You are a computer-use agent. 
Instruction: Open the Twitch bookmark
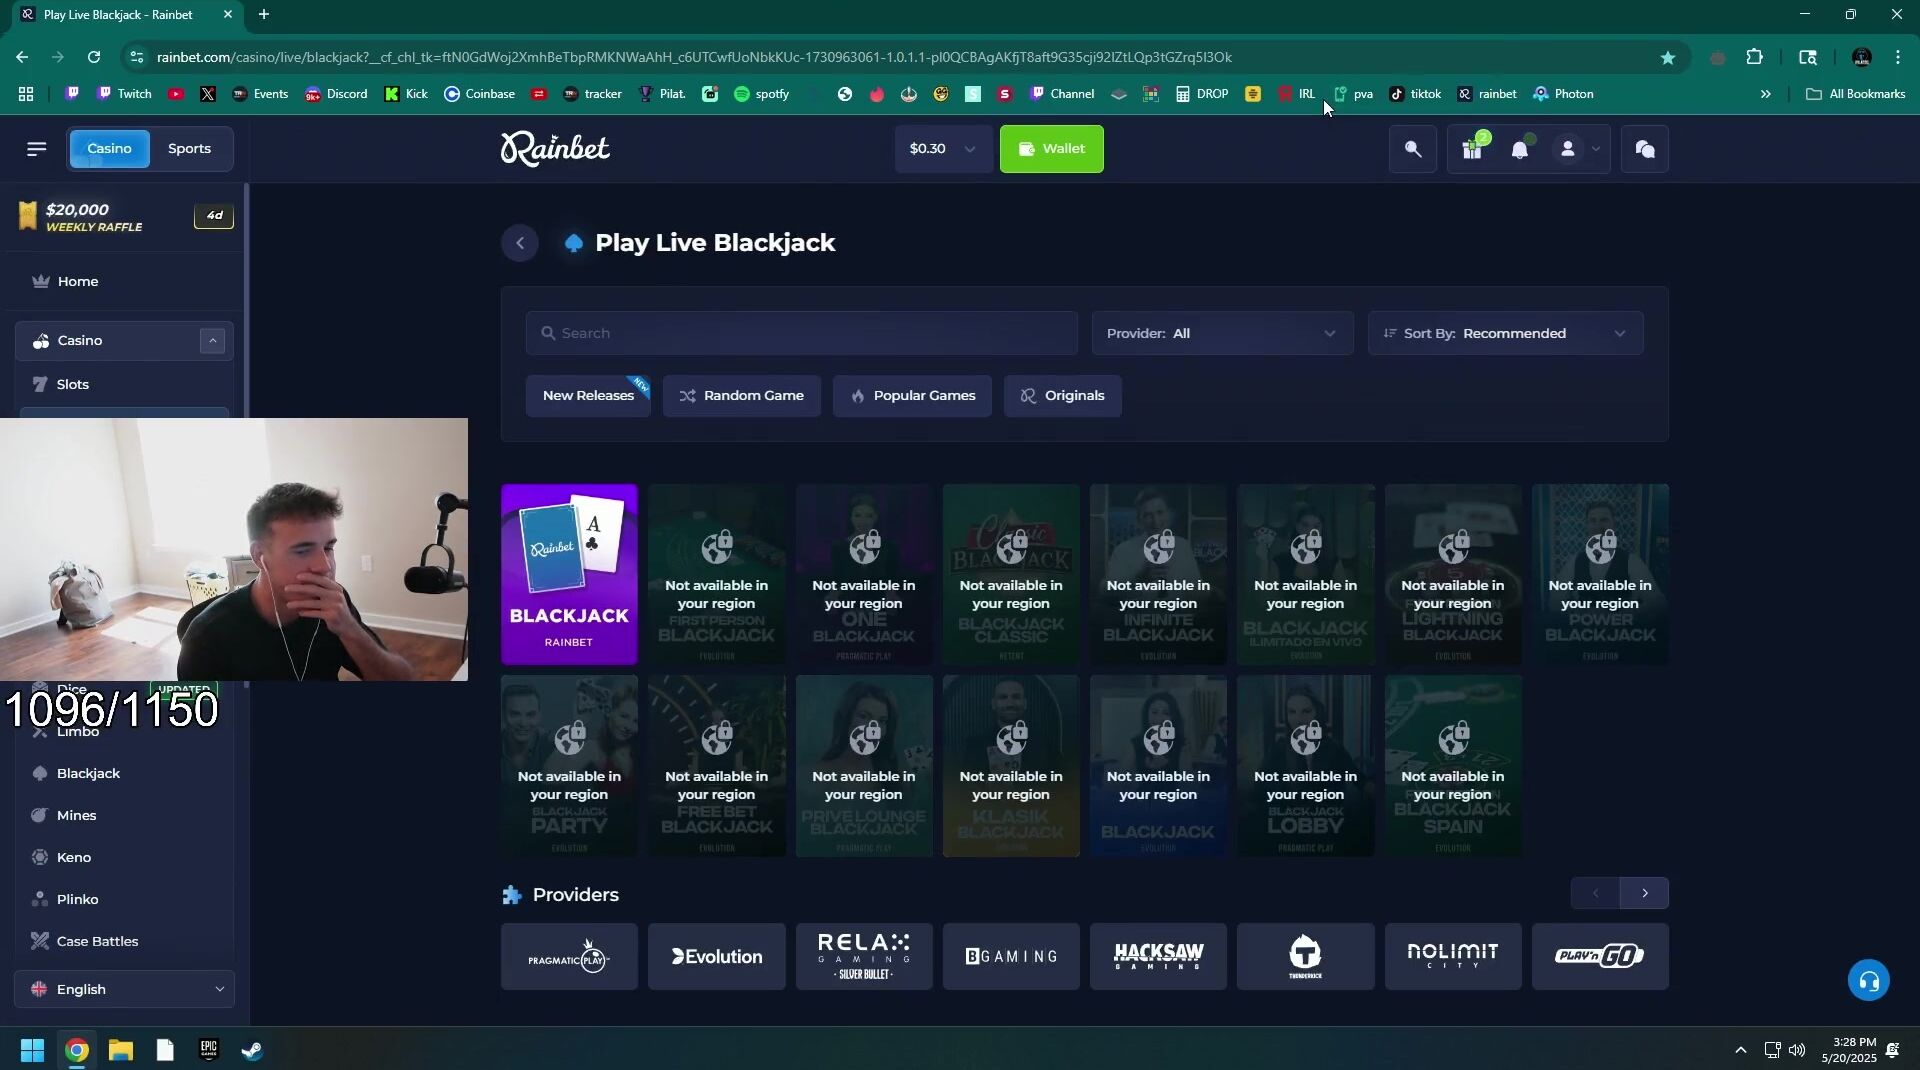click(x=125, y=94)
